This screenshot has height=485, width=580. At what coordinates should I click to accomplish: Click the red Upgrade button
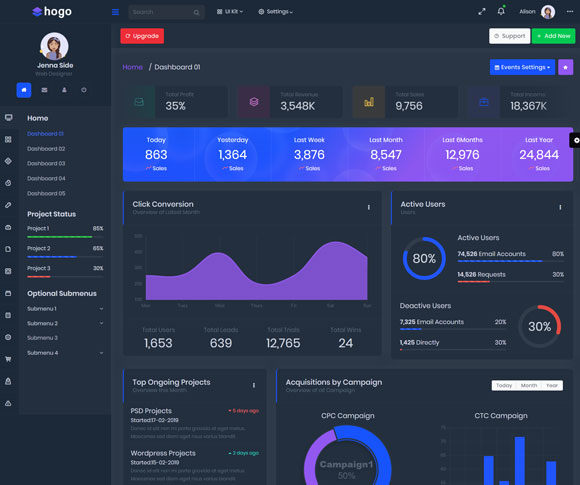(142, 36)
